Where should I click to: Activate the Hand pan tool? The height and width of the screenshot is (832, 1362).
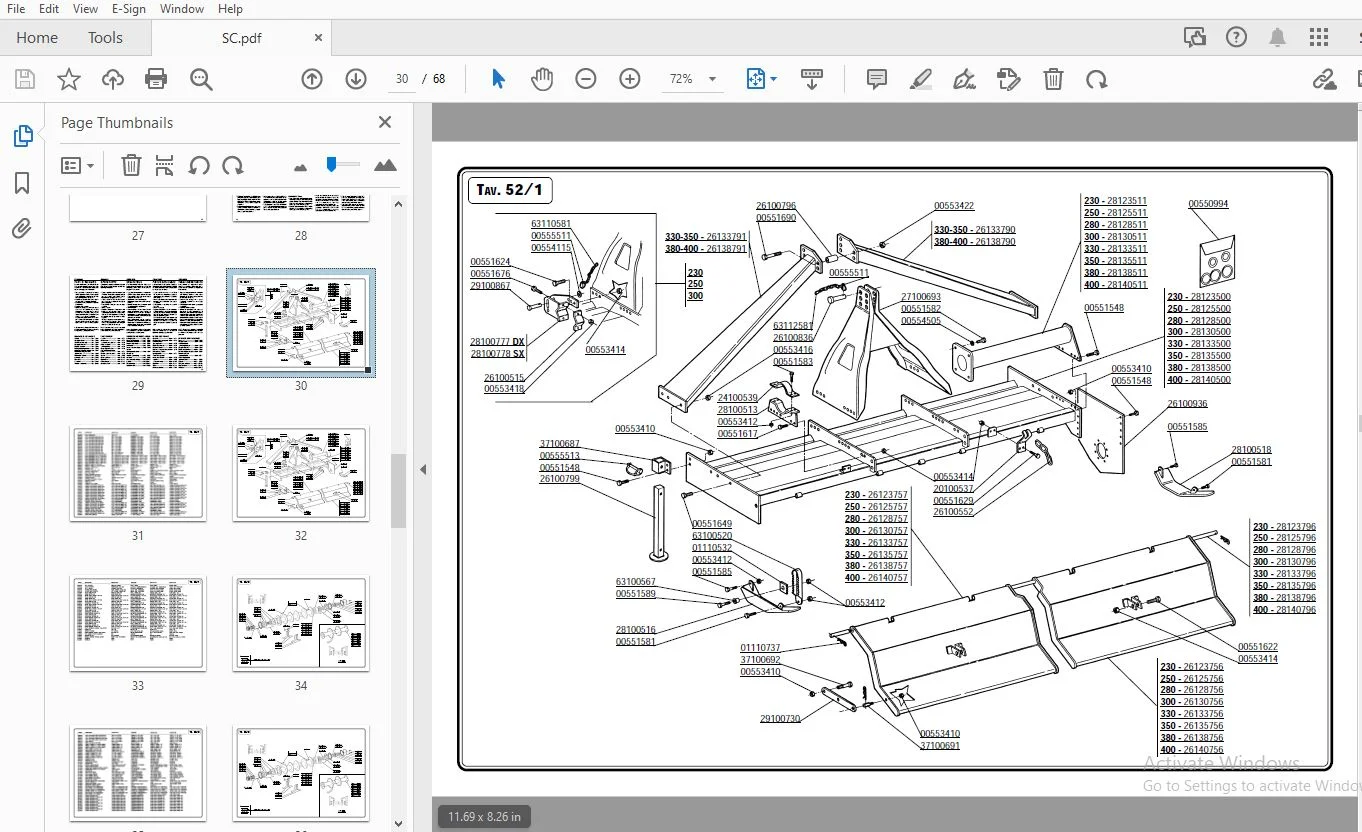tap(542, 79)
